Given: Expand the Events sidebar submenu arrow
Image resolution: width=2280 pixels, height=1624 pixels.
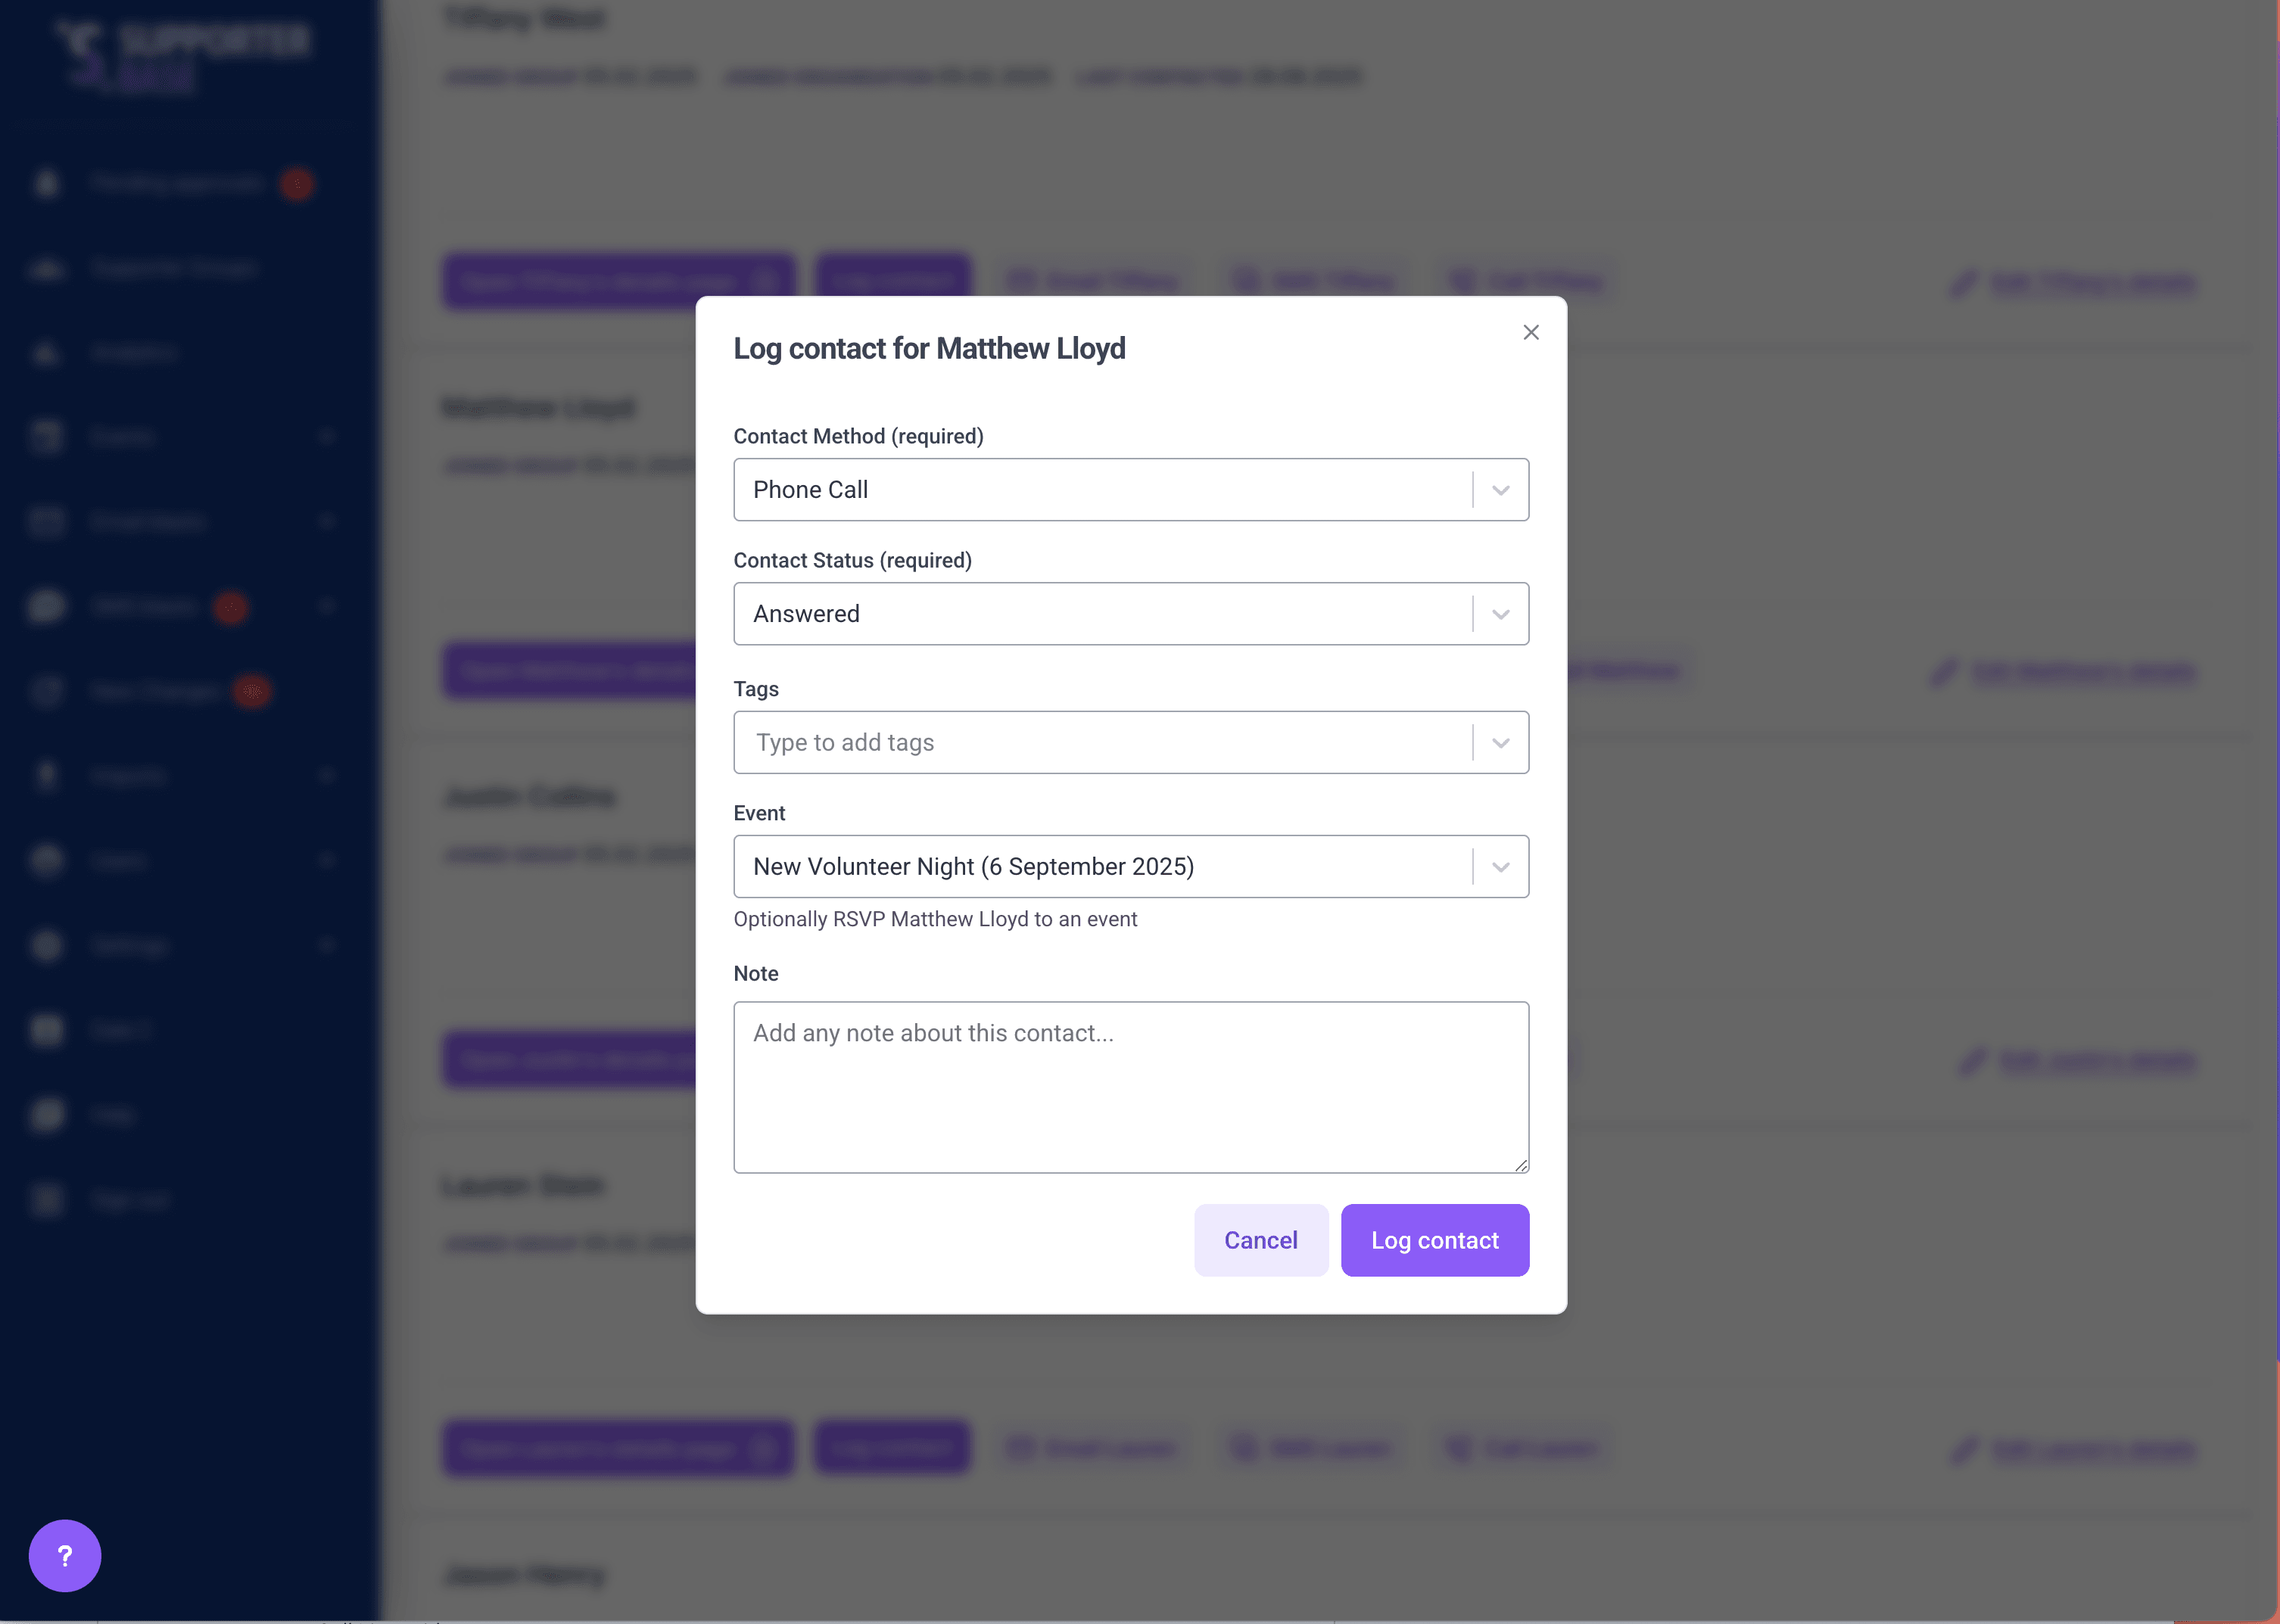Looking at the screenshot, I should (328, 437).
